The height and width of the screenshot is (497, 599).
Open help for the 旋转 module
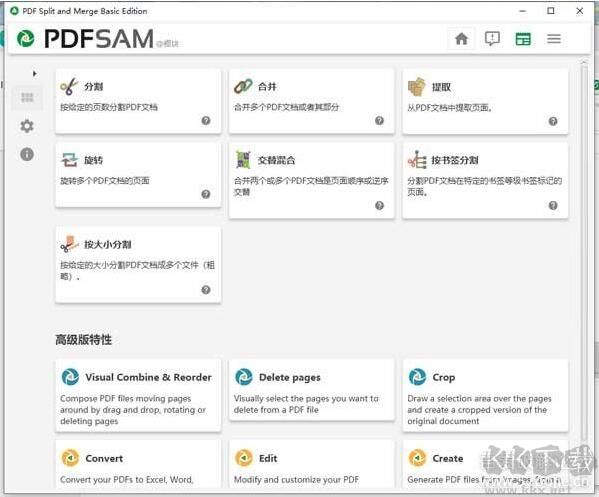[206, 194]
